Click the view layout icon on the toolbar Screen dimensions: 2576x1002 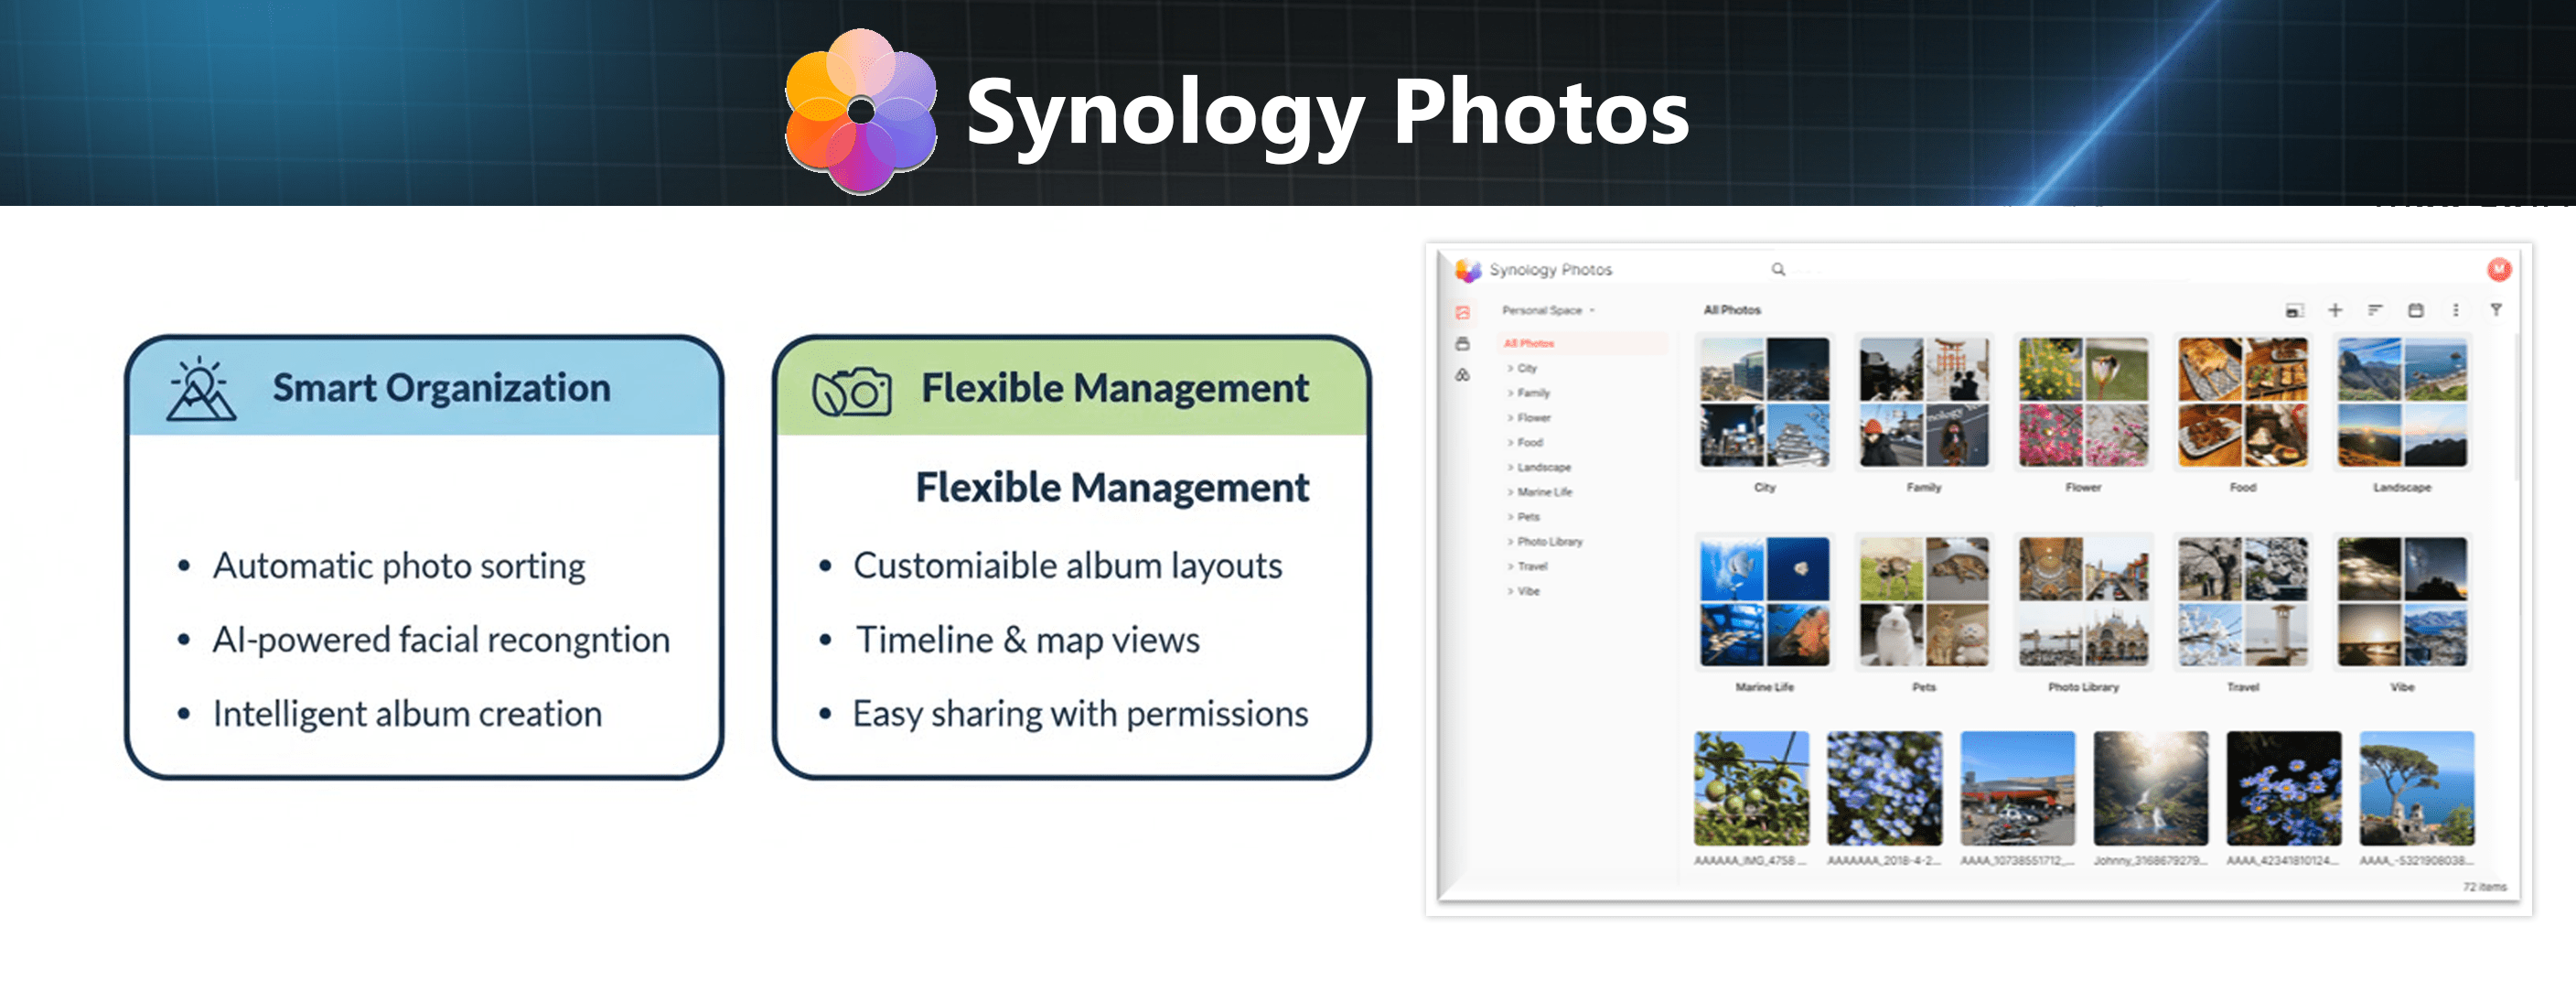point(2296,310)
